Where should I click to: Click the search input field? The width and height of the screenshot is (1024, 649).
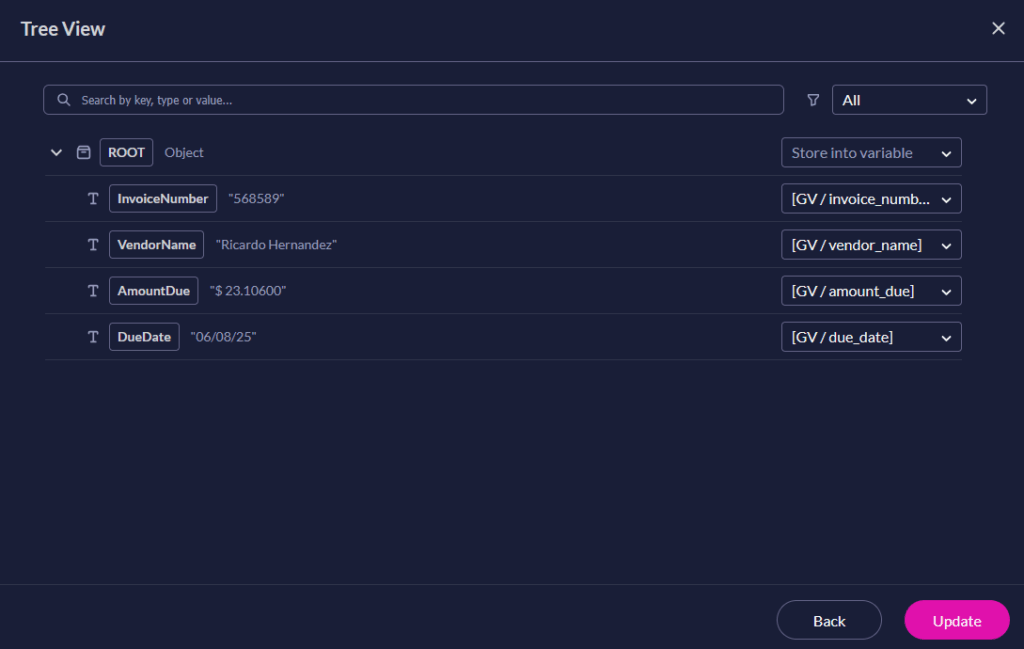point(400,100)
